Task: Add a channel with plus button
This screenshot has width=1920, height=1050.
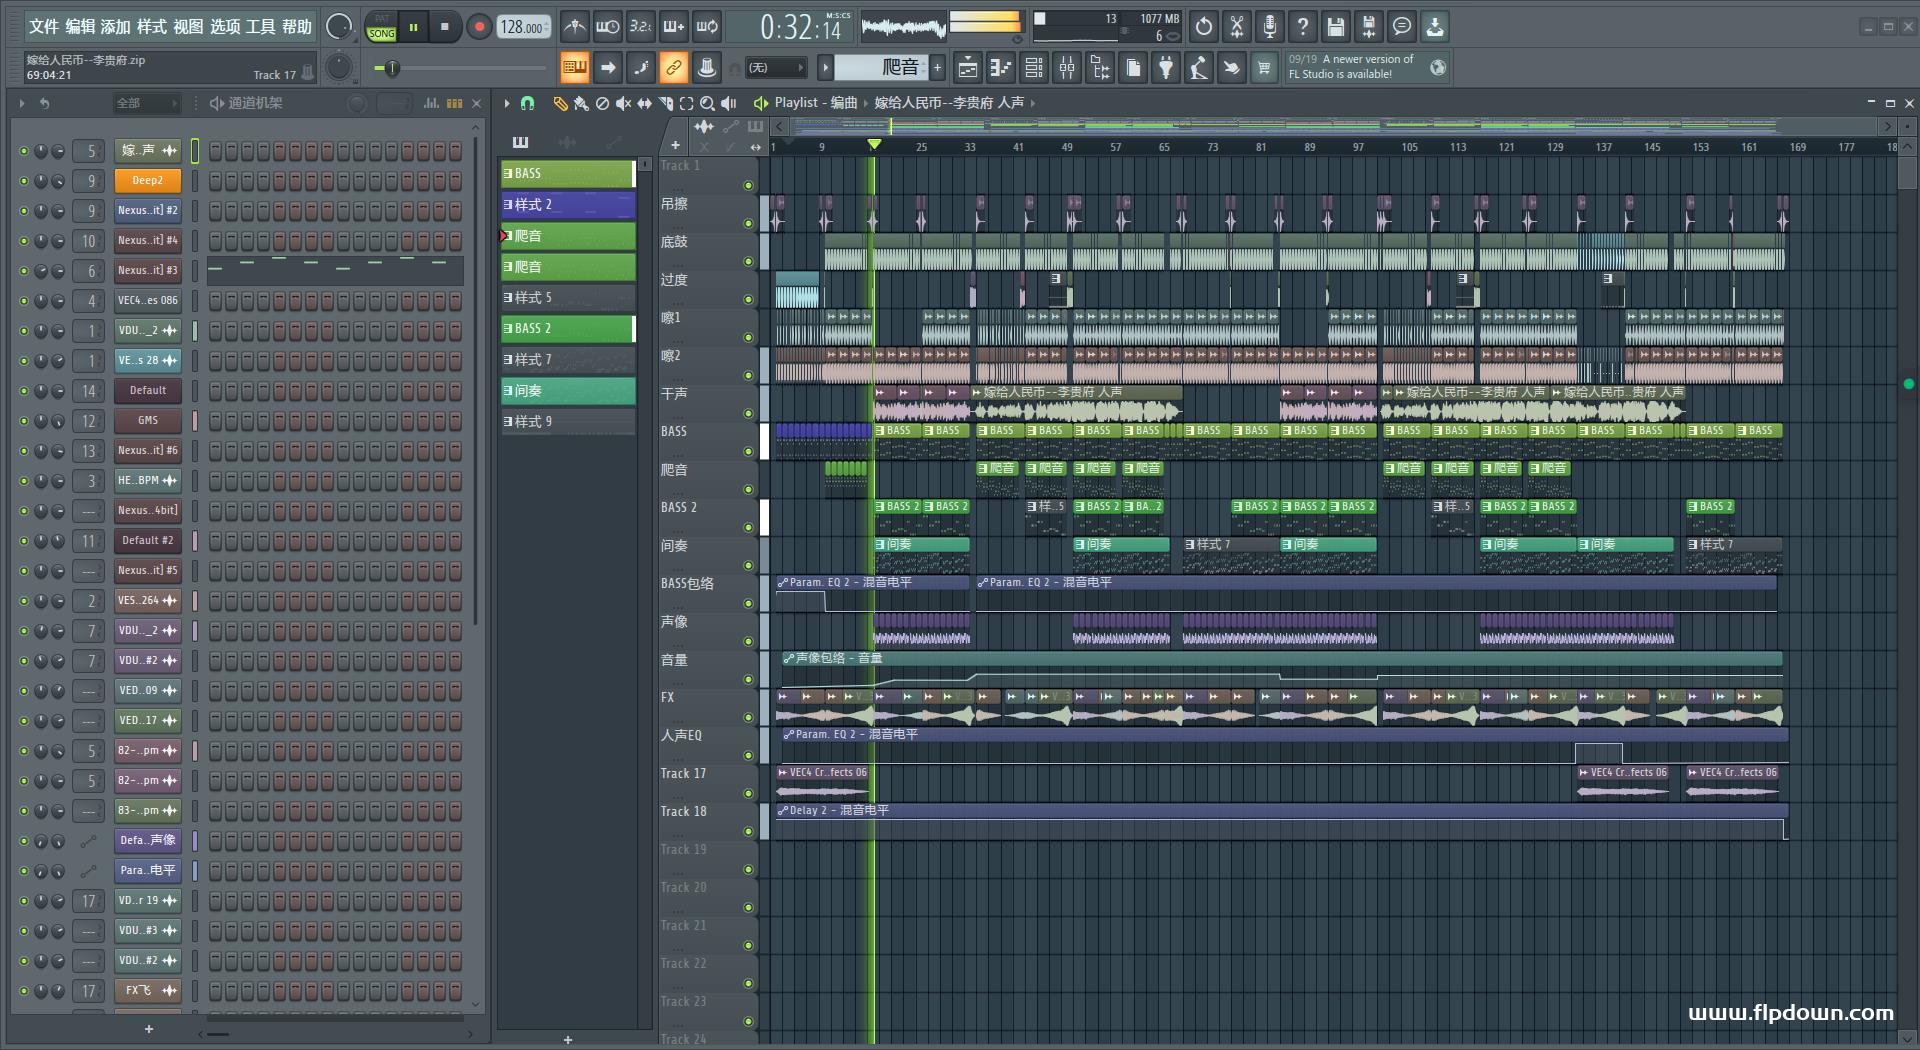Action: click(148, 1029)
